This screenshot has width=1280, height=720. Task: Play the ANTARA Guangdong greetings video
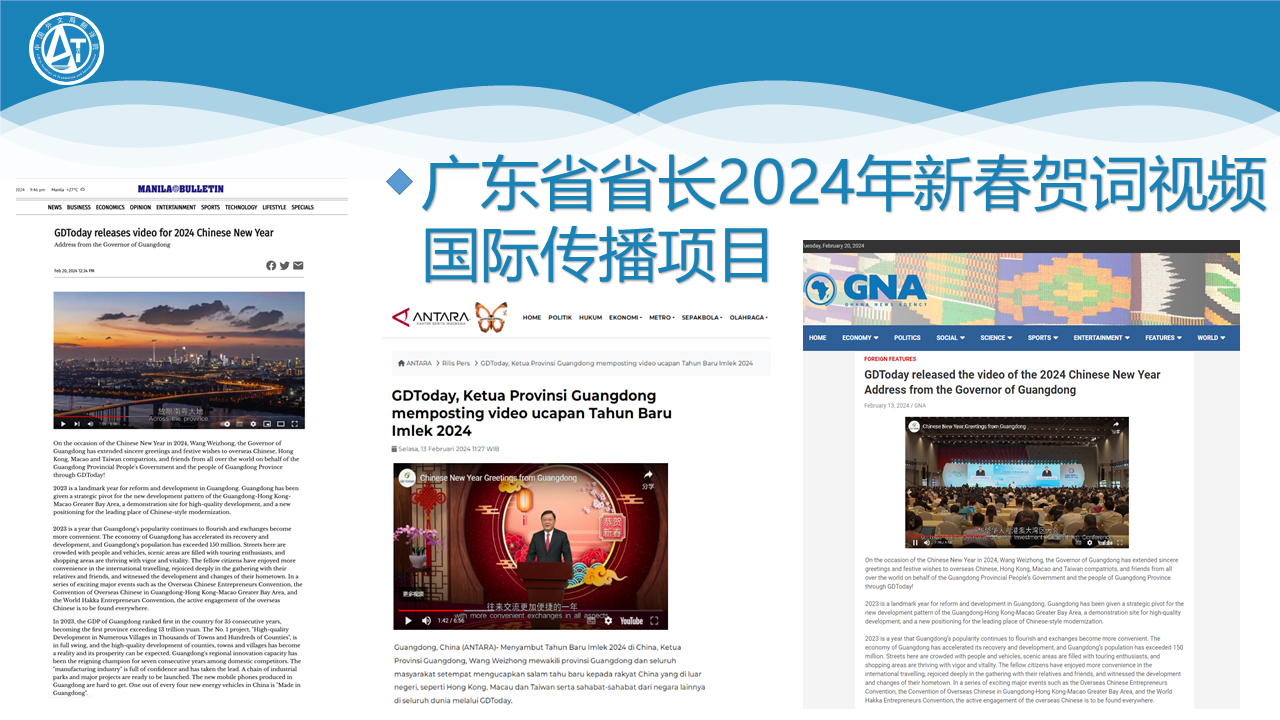click(408, 621)
